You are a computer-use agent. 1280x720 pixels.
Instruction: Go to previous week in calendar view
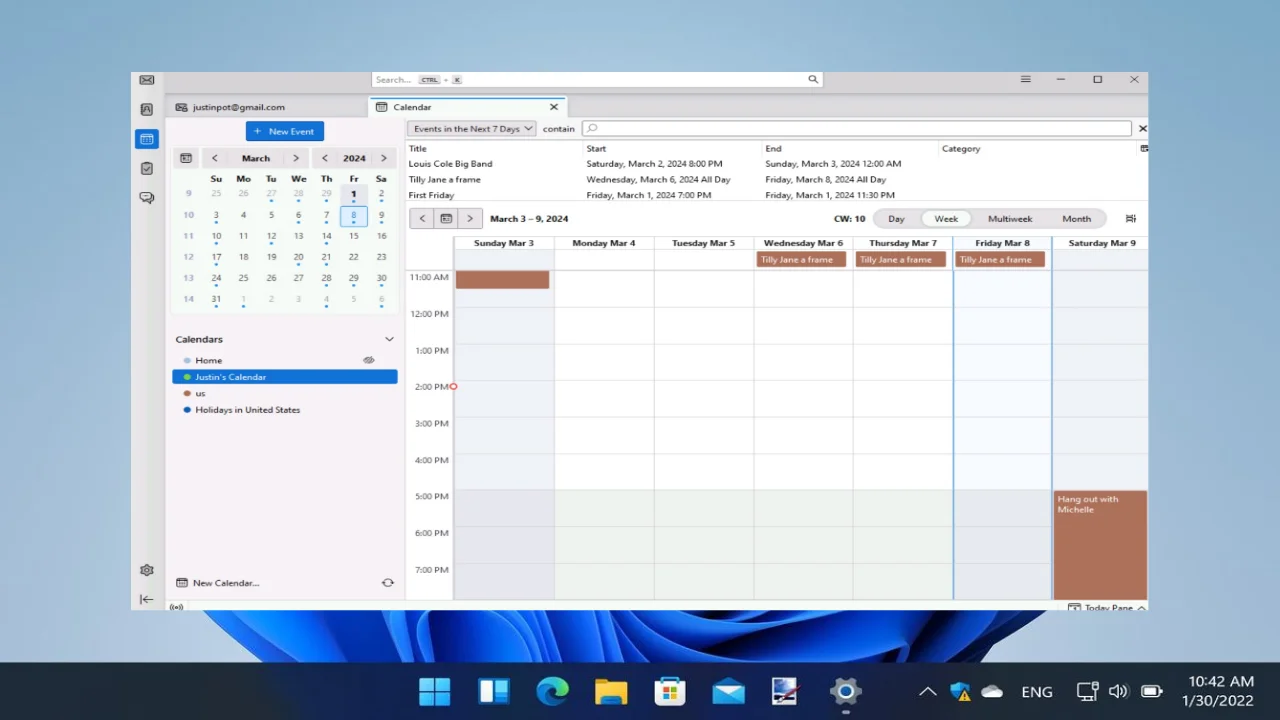point(422,218)
